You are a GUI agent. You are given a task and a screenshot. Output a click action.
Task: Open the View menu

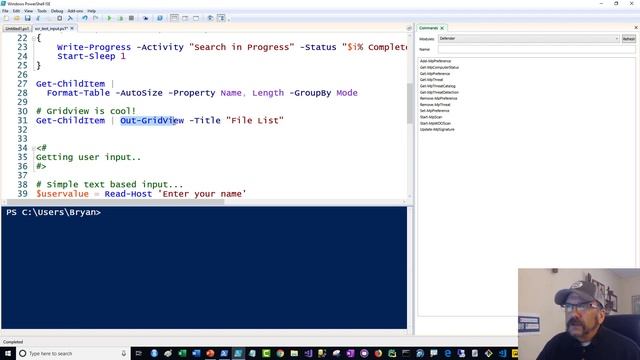tap(29, 11)
